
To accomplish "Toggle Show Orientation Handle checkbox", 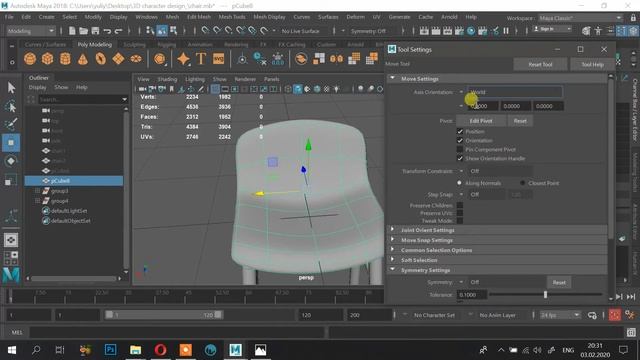I will coord(460,158).
